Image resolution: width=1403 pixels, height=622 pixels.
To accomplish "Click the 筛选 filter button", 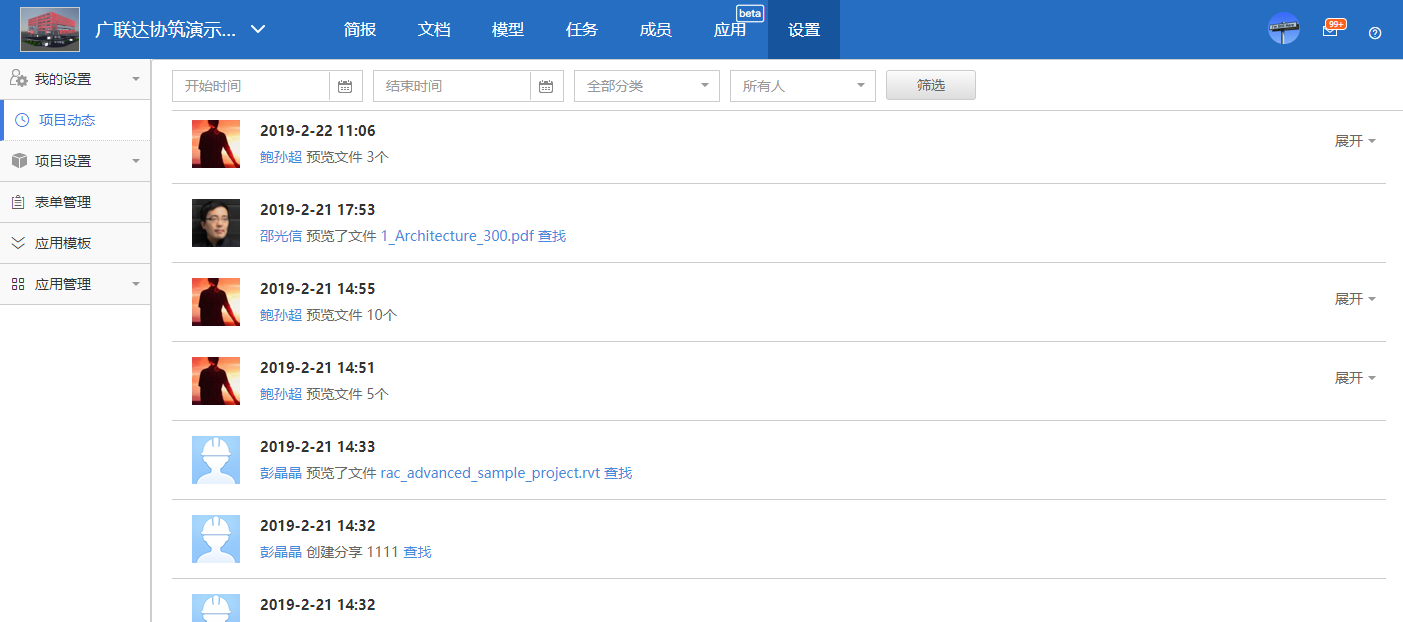I will tap(930, 85).
